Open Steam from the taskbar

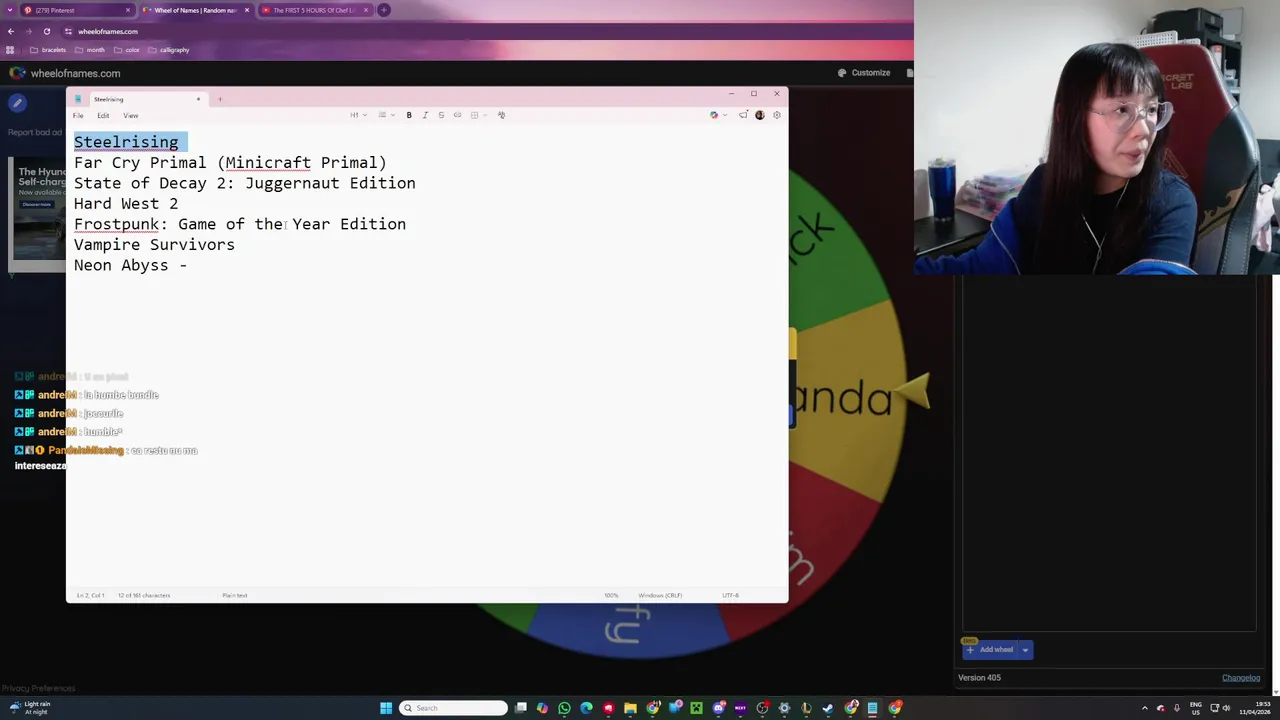coord(828,708)
